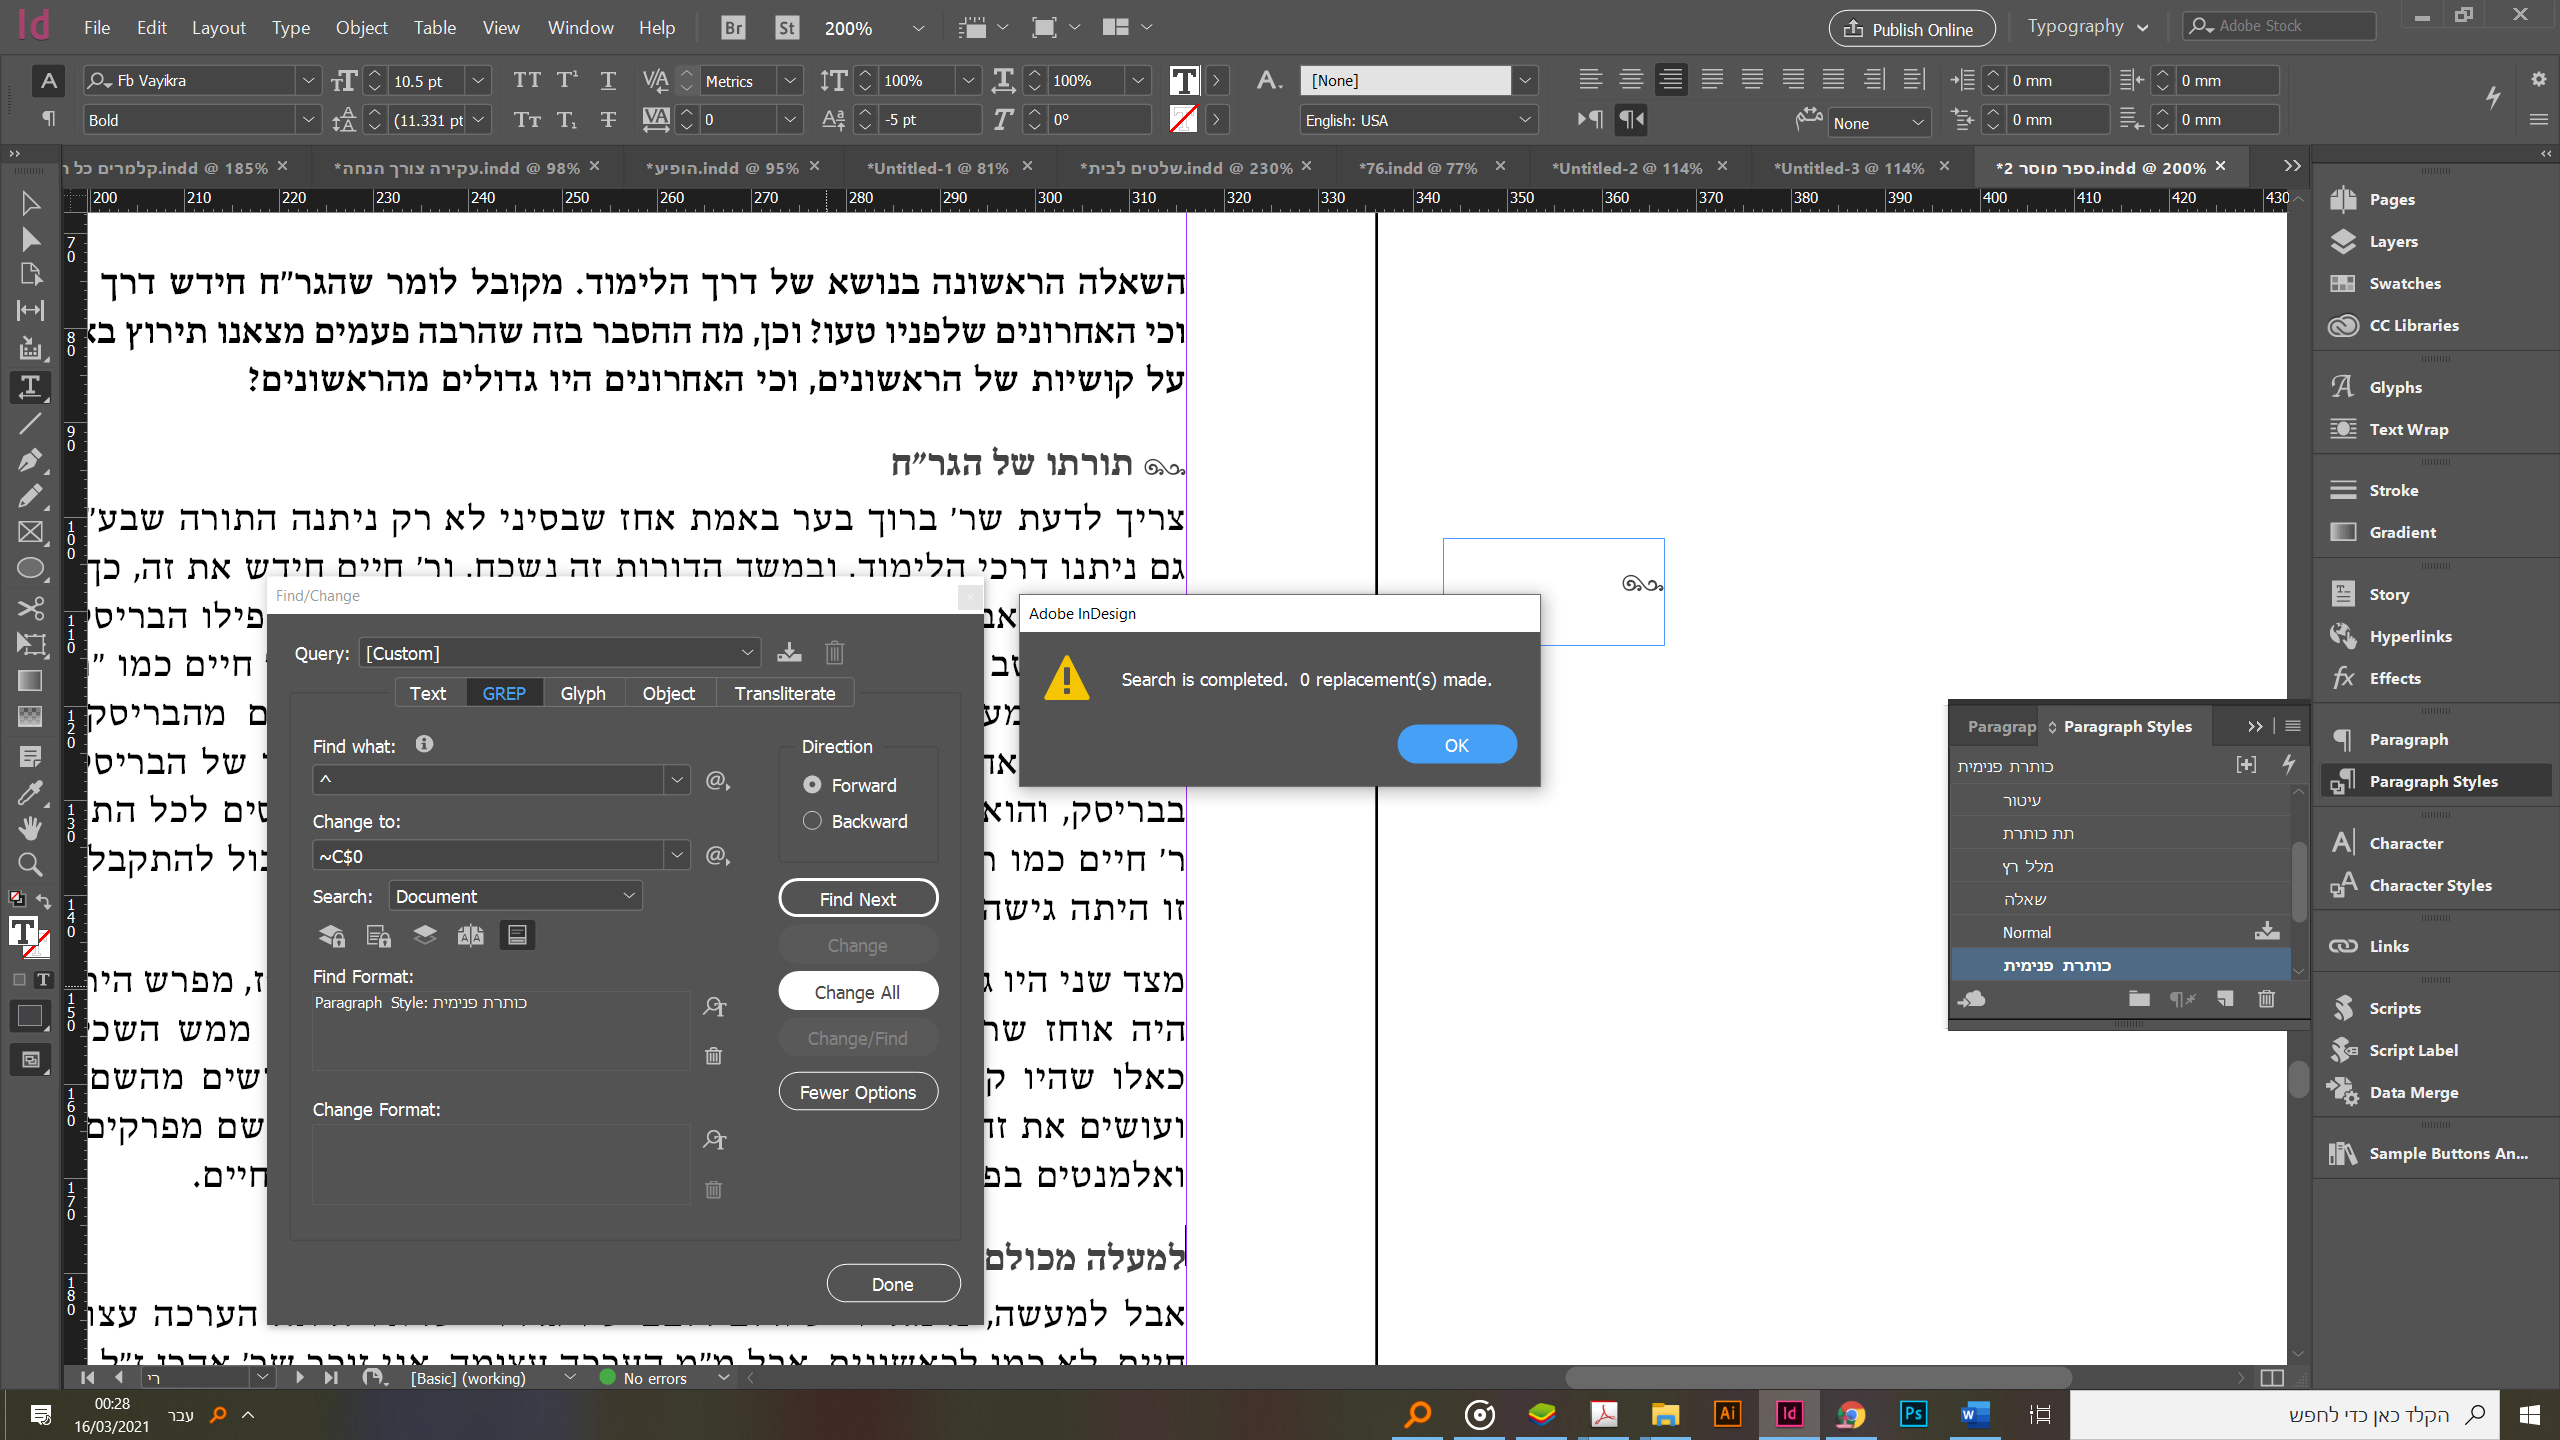2560x1440 pixels.
Task: Select the Type tool in toolbox
Action: coord(30,386)
